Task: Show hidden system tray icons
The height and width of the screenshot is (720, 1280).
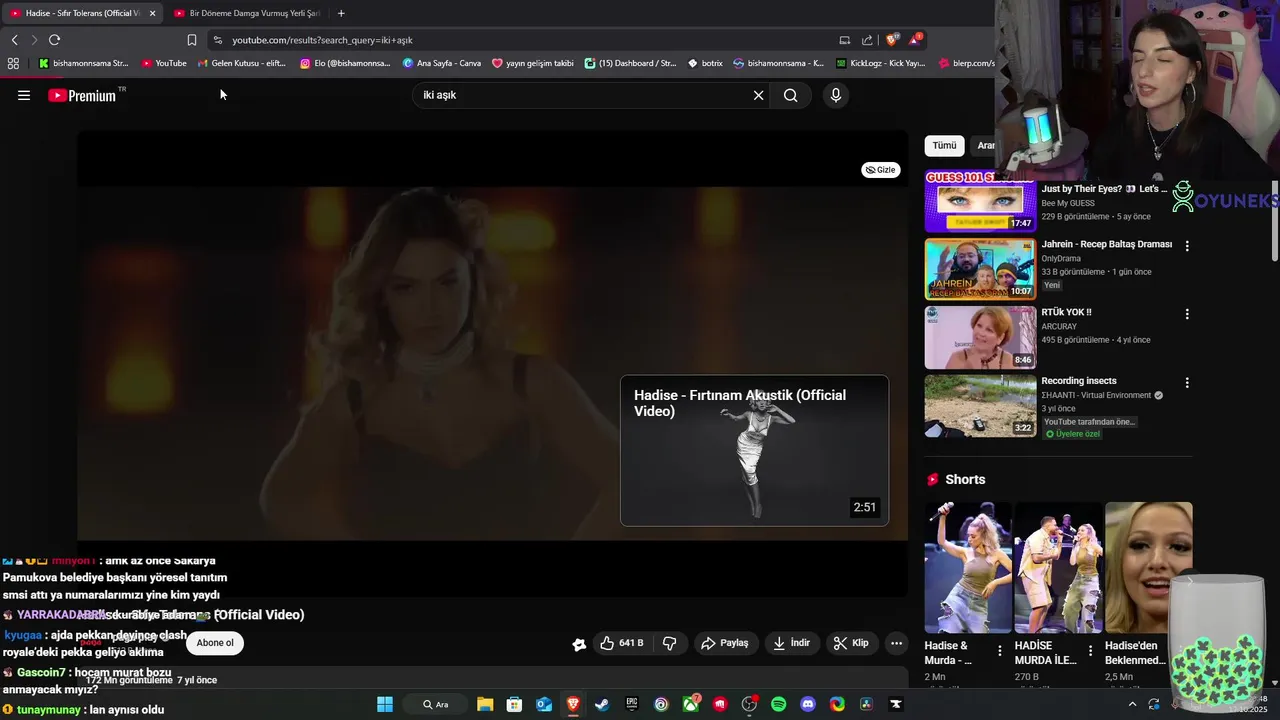Action: coord(1132,704)
